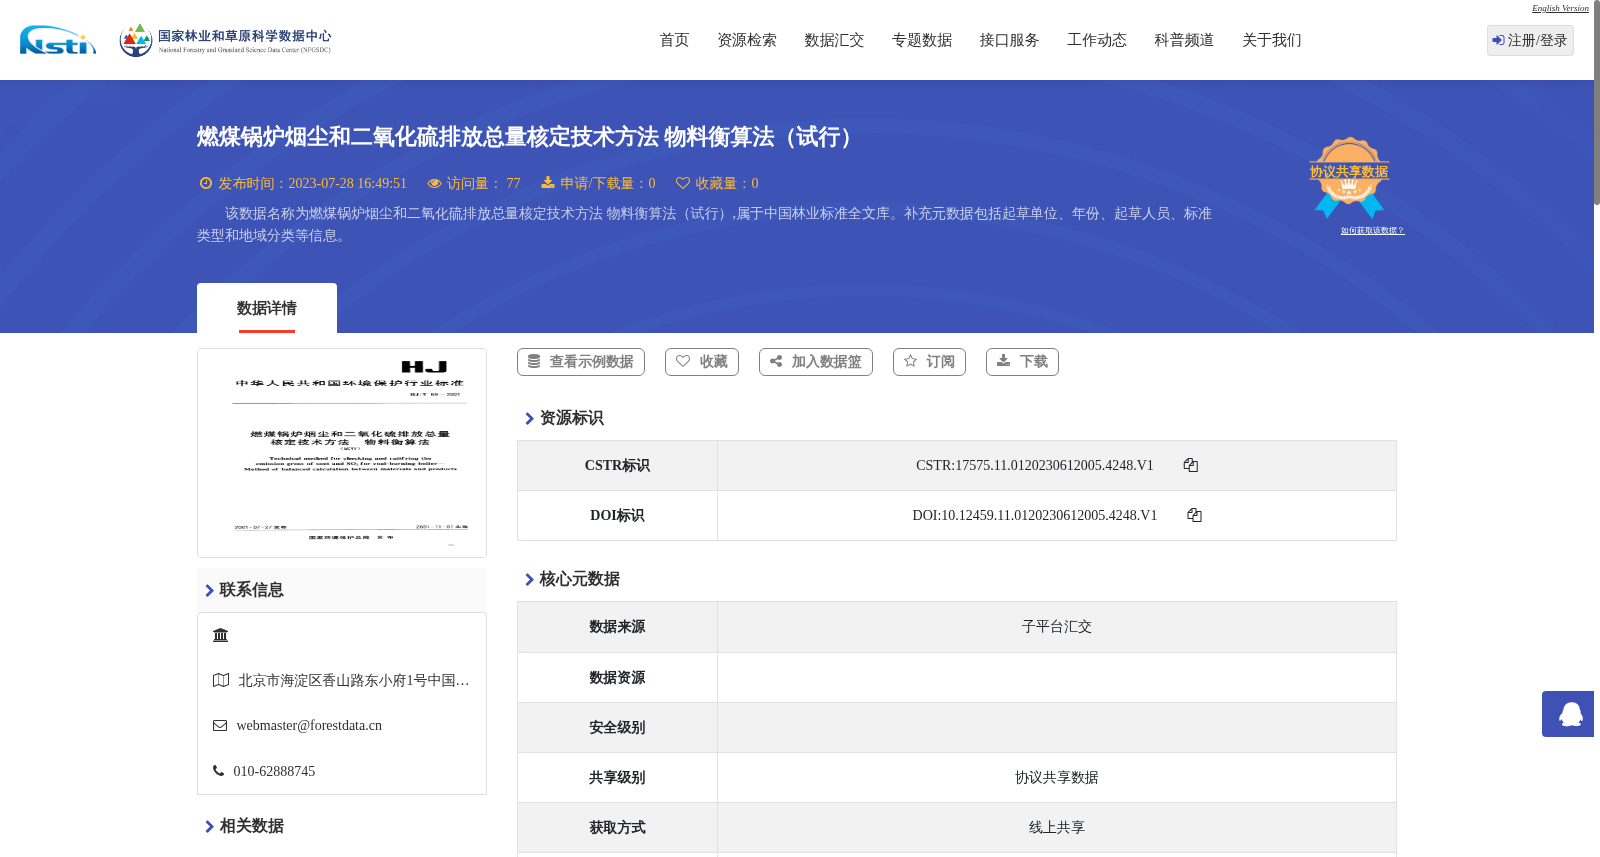Open the 关于我们 menu item
Screen dimensions: 1600x857
pos(1272,40)
